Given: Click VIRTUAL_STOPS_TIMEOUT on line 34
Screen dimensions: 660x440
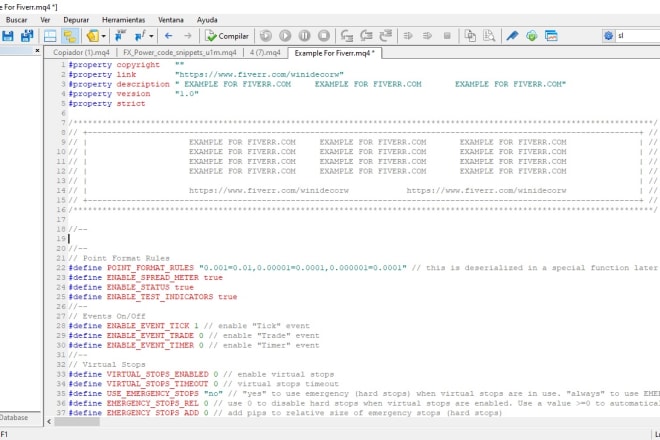Looking at the screenshot, I should 157,384.
